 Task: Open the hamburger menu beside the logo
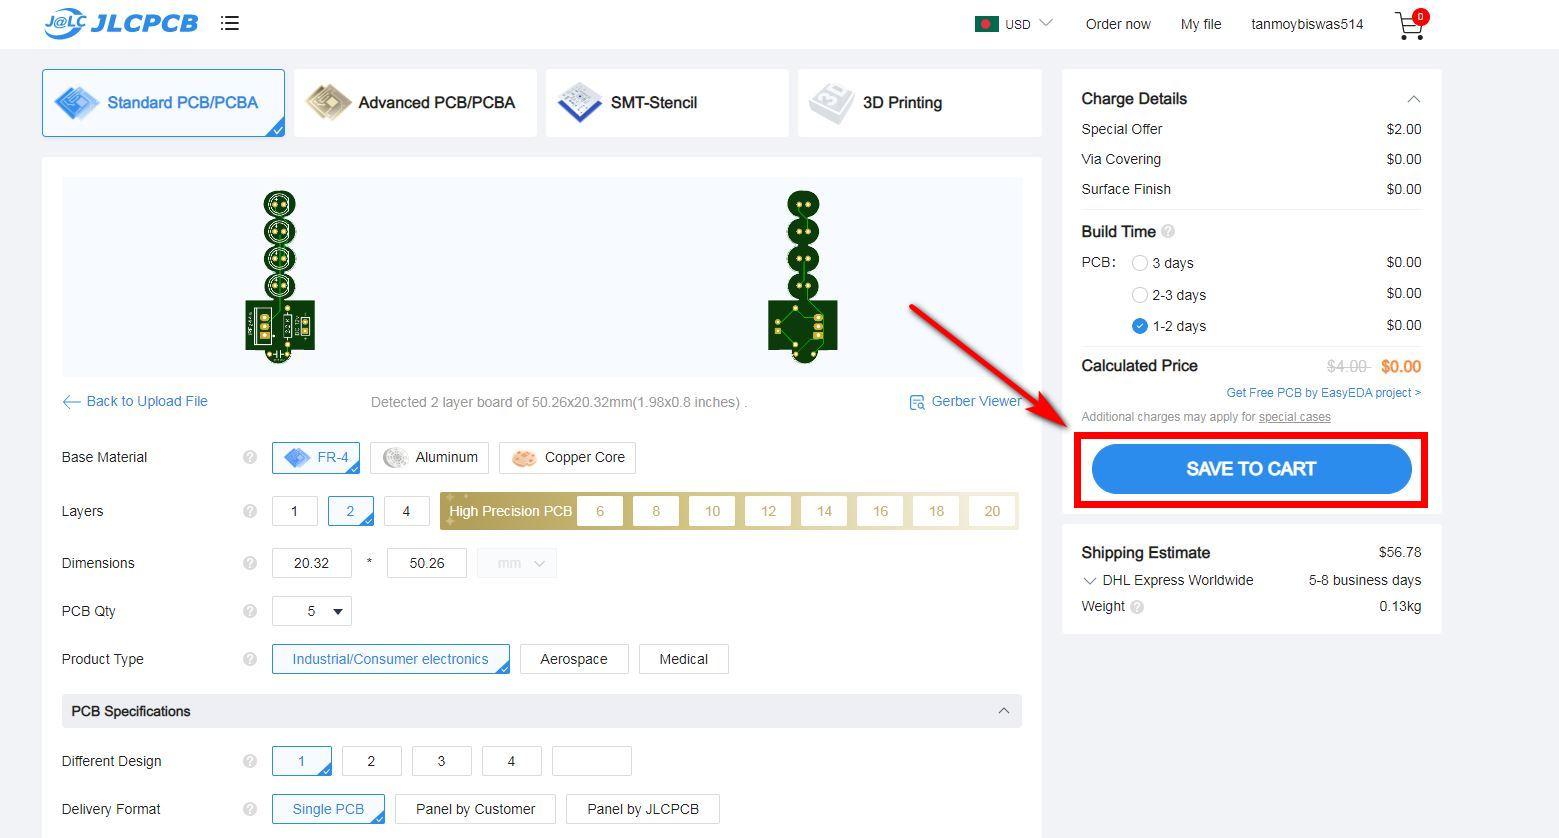coord(230,23)
